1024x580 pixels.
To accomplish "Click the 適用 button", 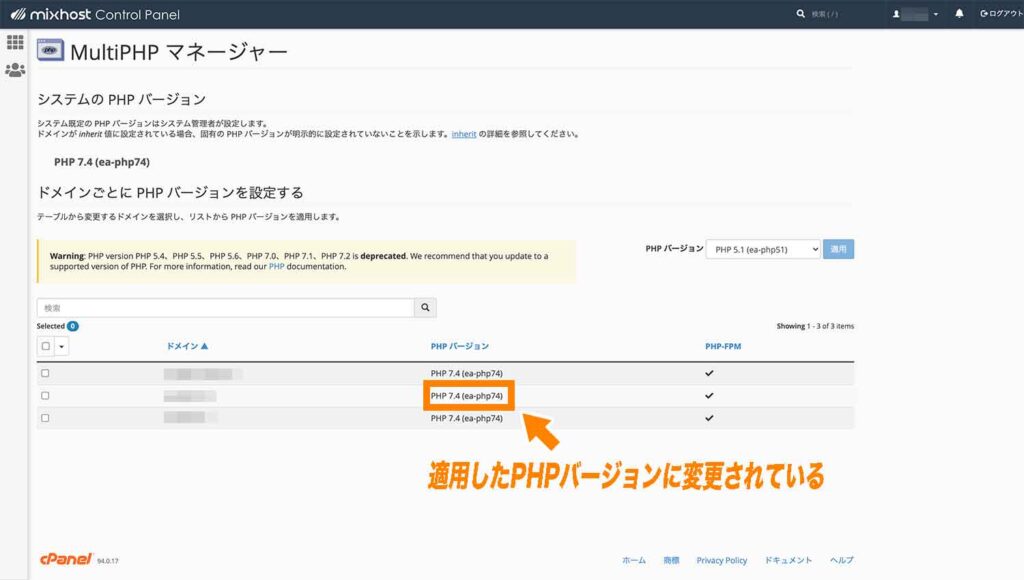I will click(x=838, y=248).
